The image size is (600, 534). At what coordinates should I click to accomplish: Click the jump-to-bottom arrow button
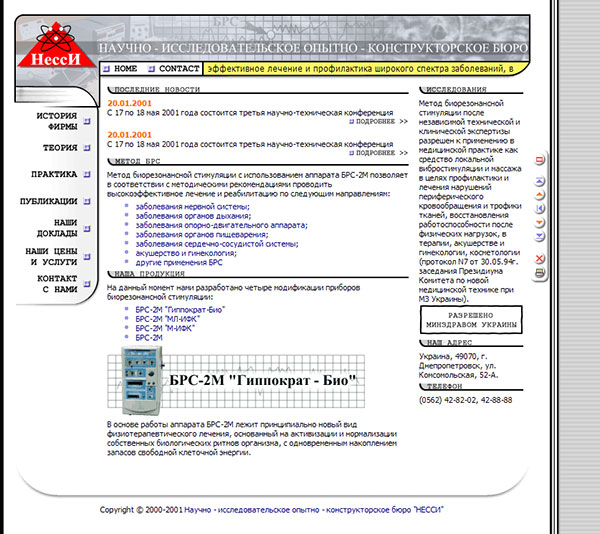point(539,236)
